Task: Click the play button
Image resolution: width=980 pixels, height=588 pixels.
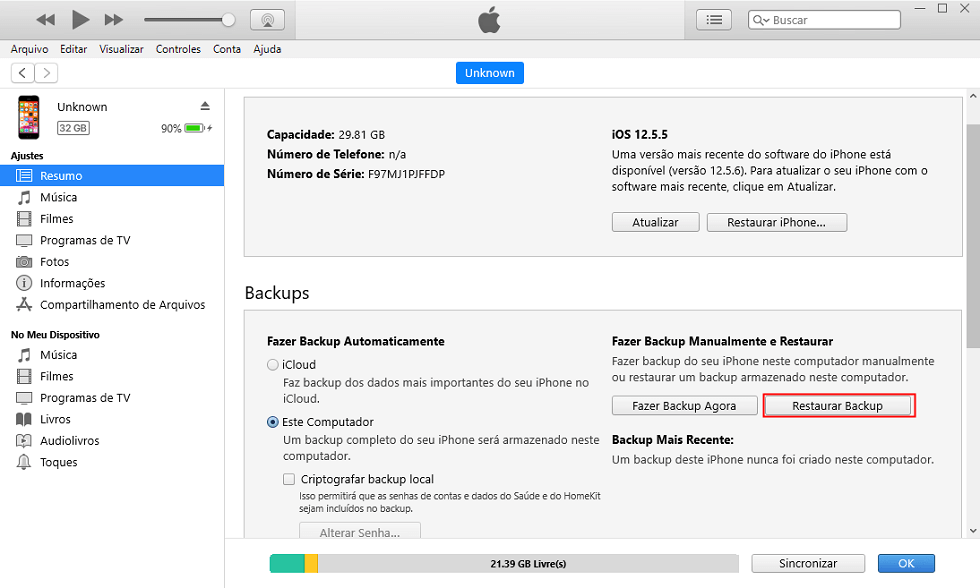Action: [x=81, y=19]
